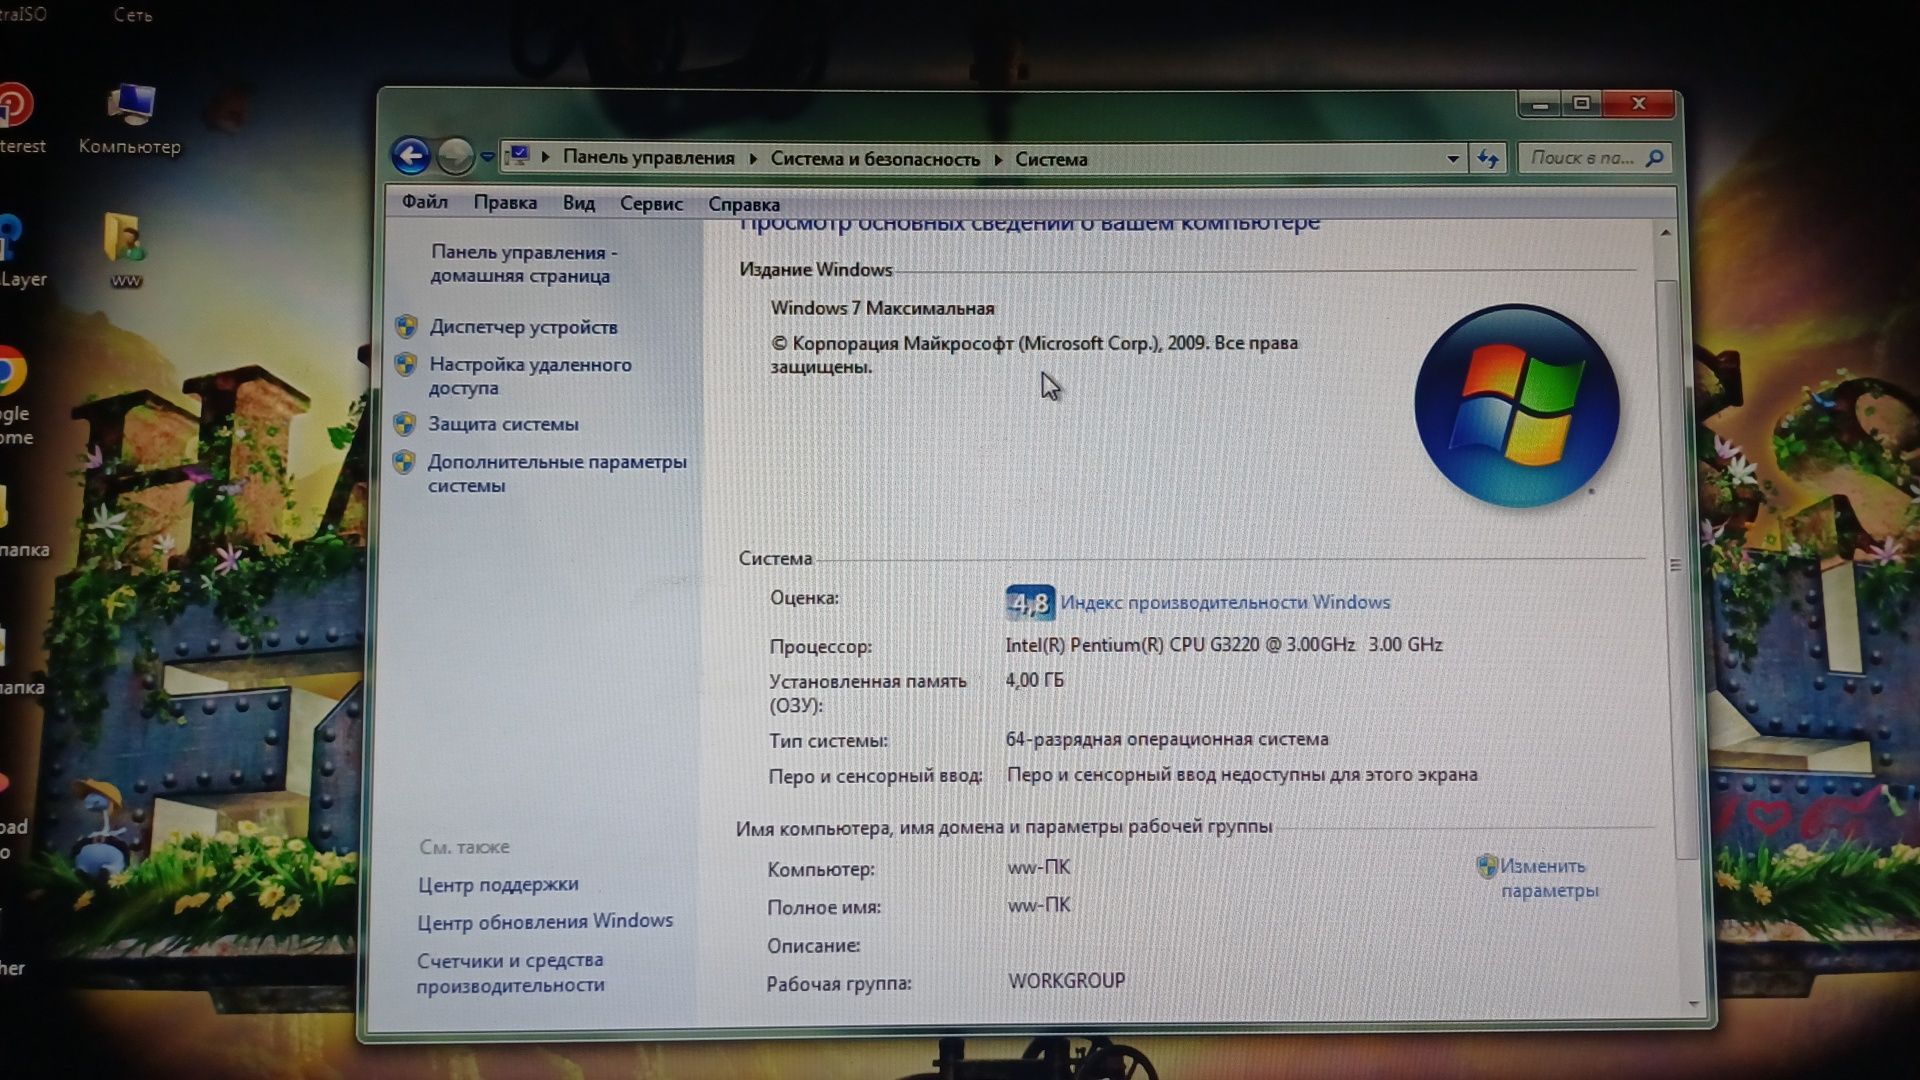The width and height of the screenshot is (1920, 1080).
Task: Click the scrollbar down arrow
Action: pyautogui.click(x=1693, y=1003)
